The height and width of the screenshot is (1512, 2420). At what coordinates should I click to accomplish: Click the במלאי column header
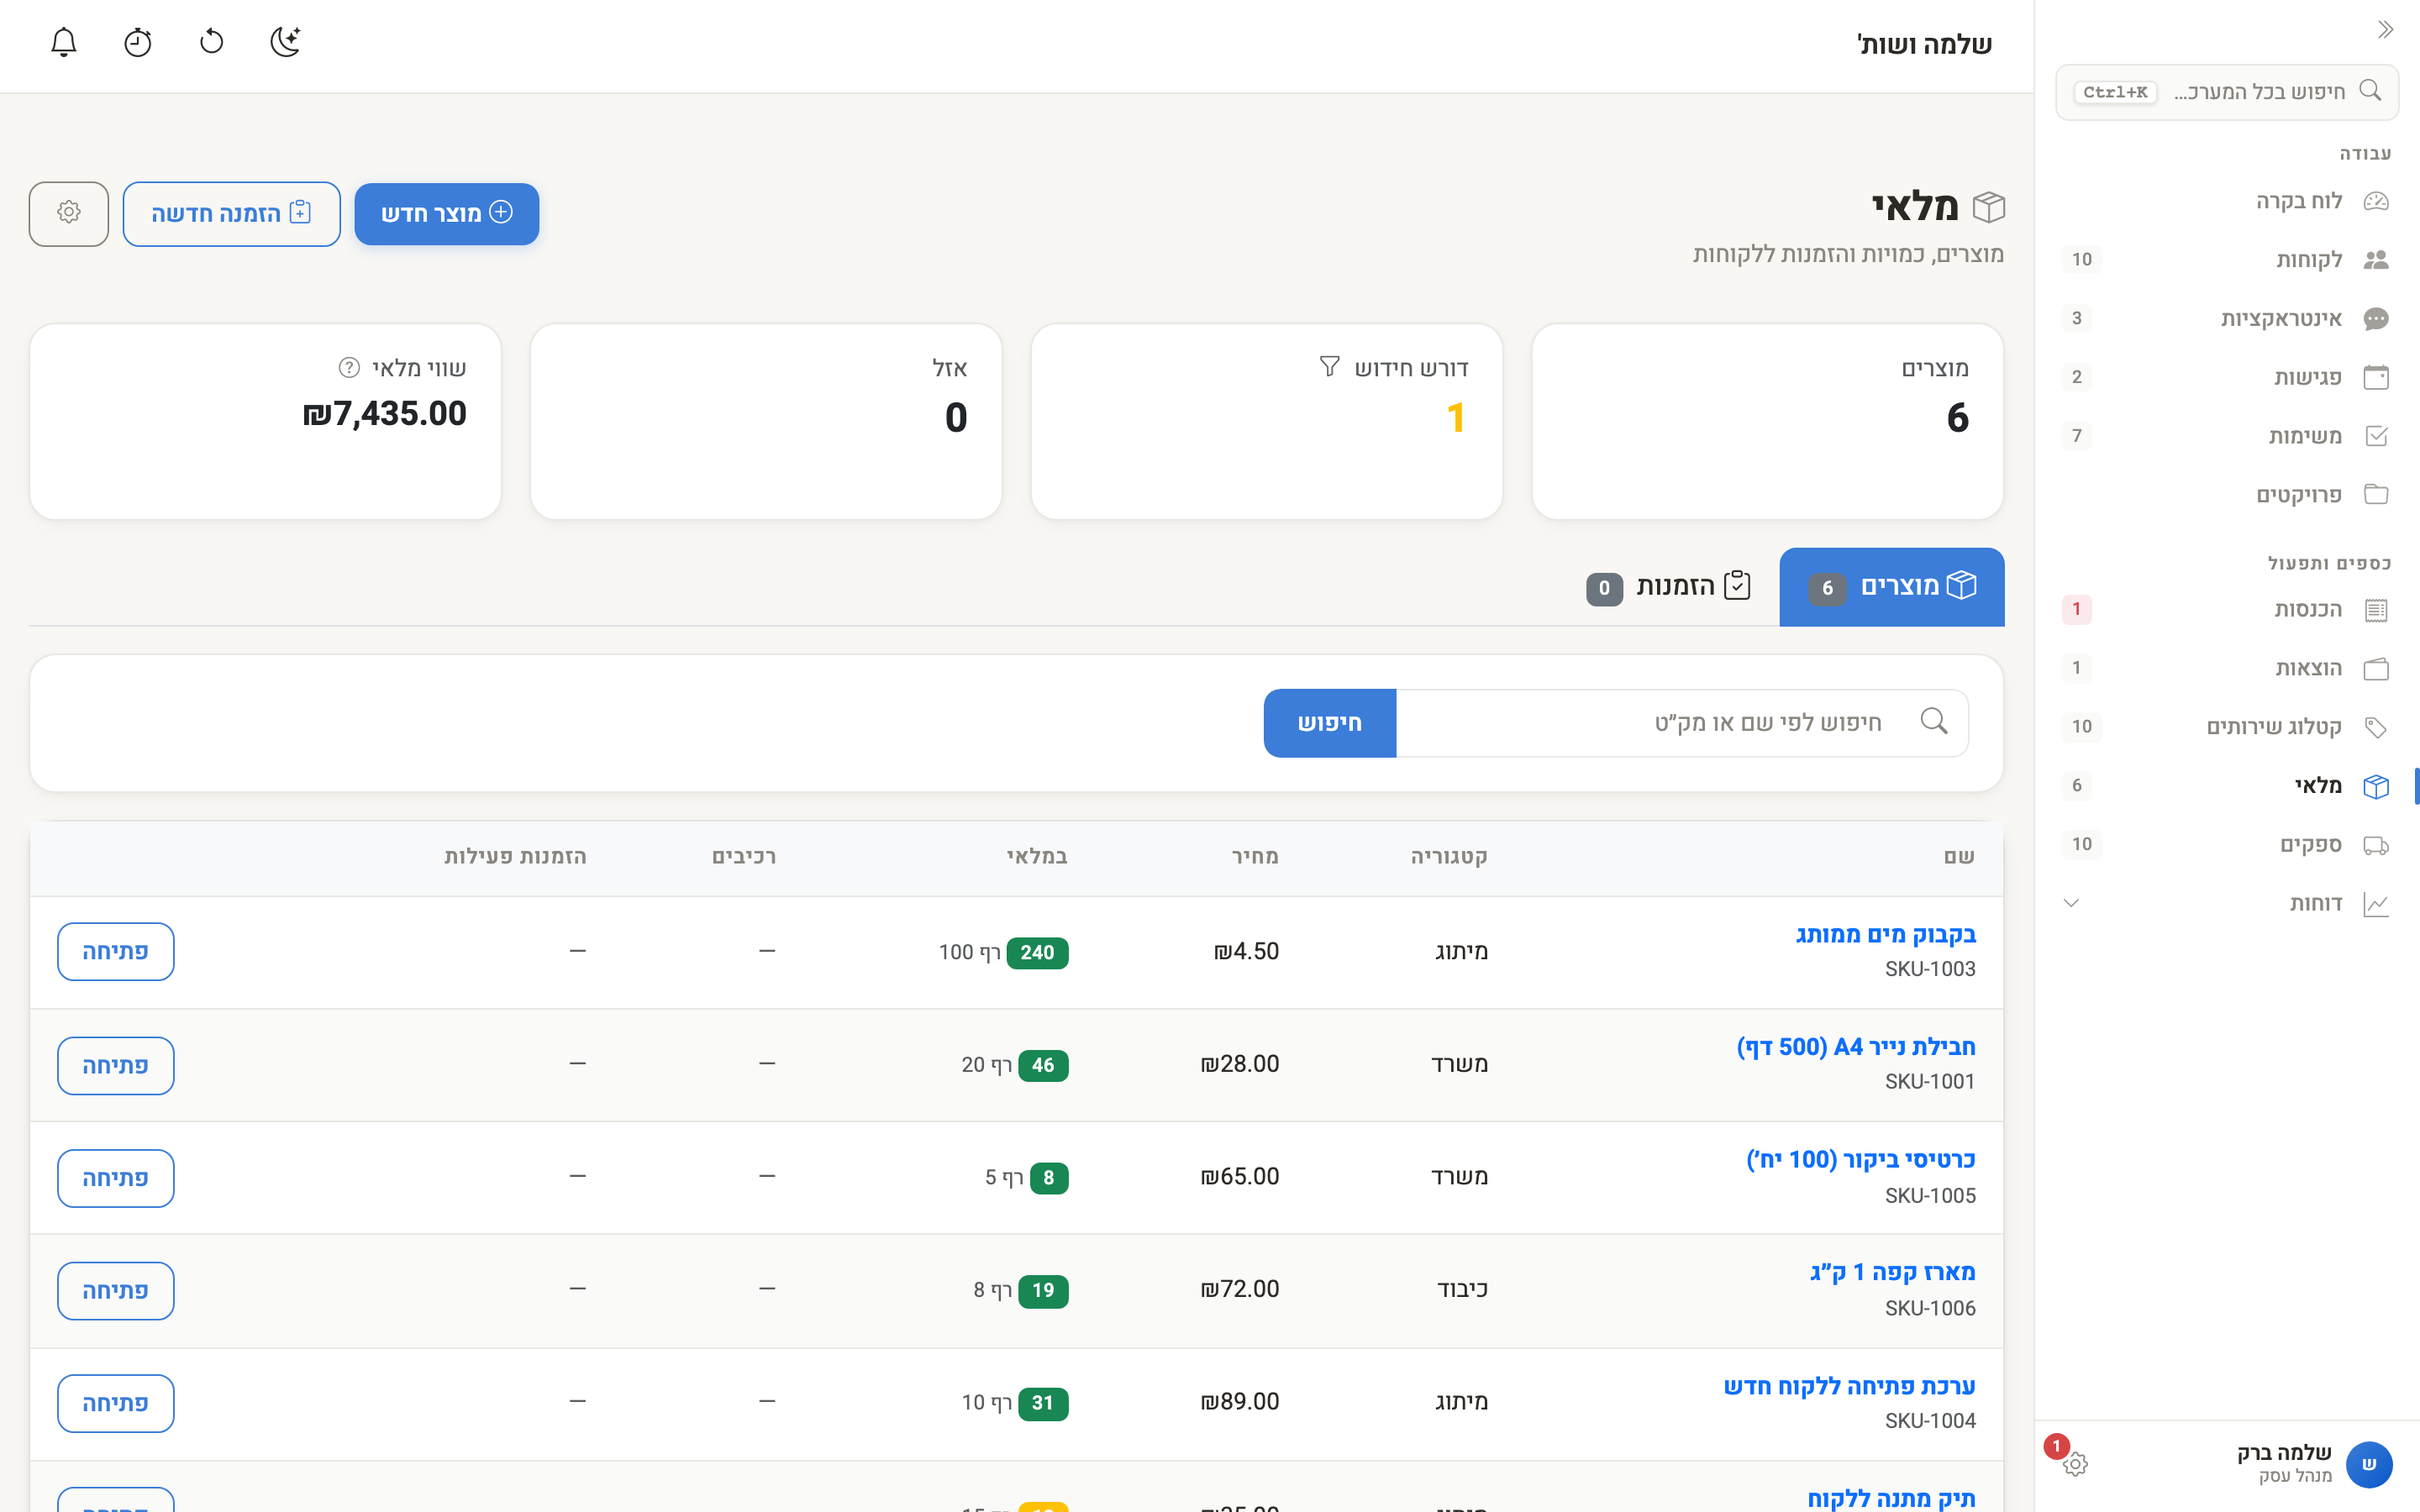pos(1037,857)
